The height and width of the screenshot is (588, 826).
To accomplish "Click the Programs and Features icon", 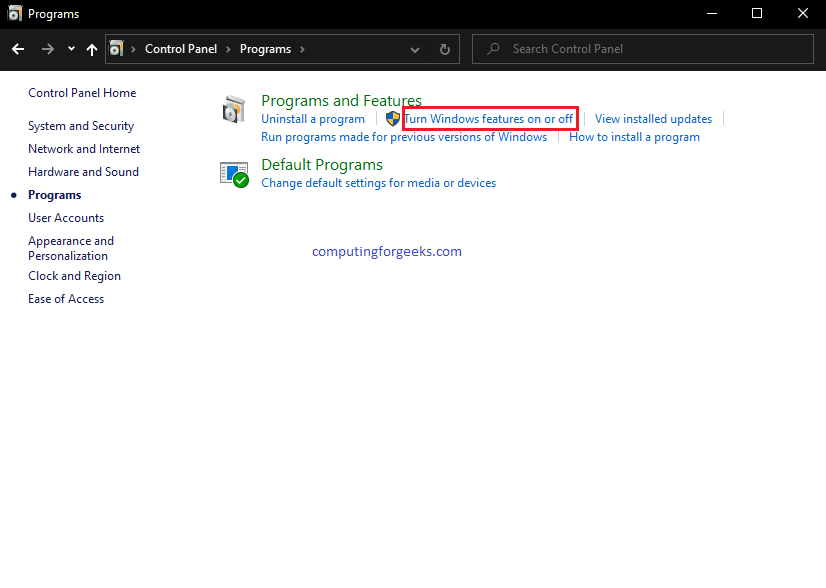I will pos(234,109).
